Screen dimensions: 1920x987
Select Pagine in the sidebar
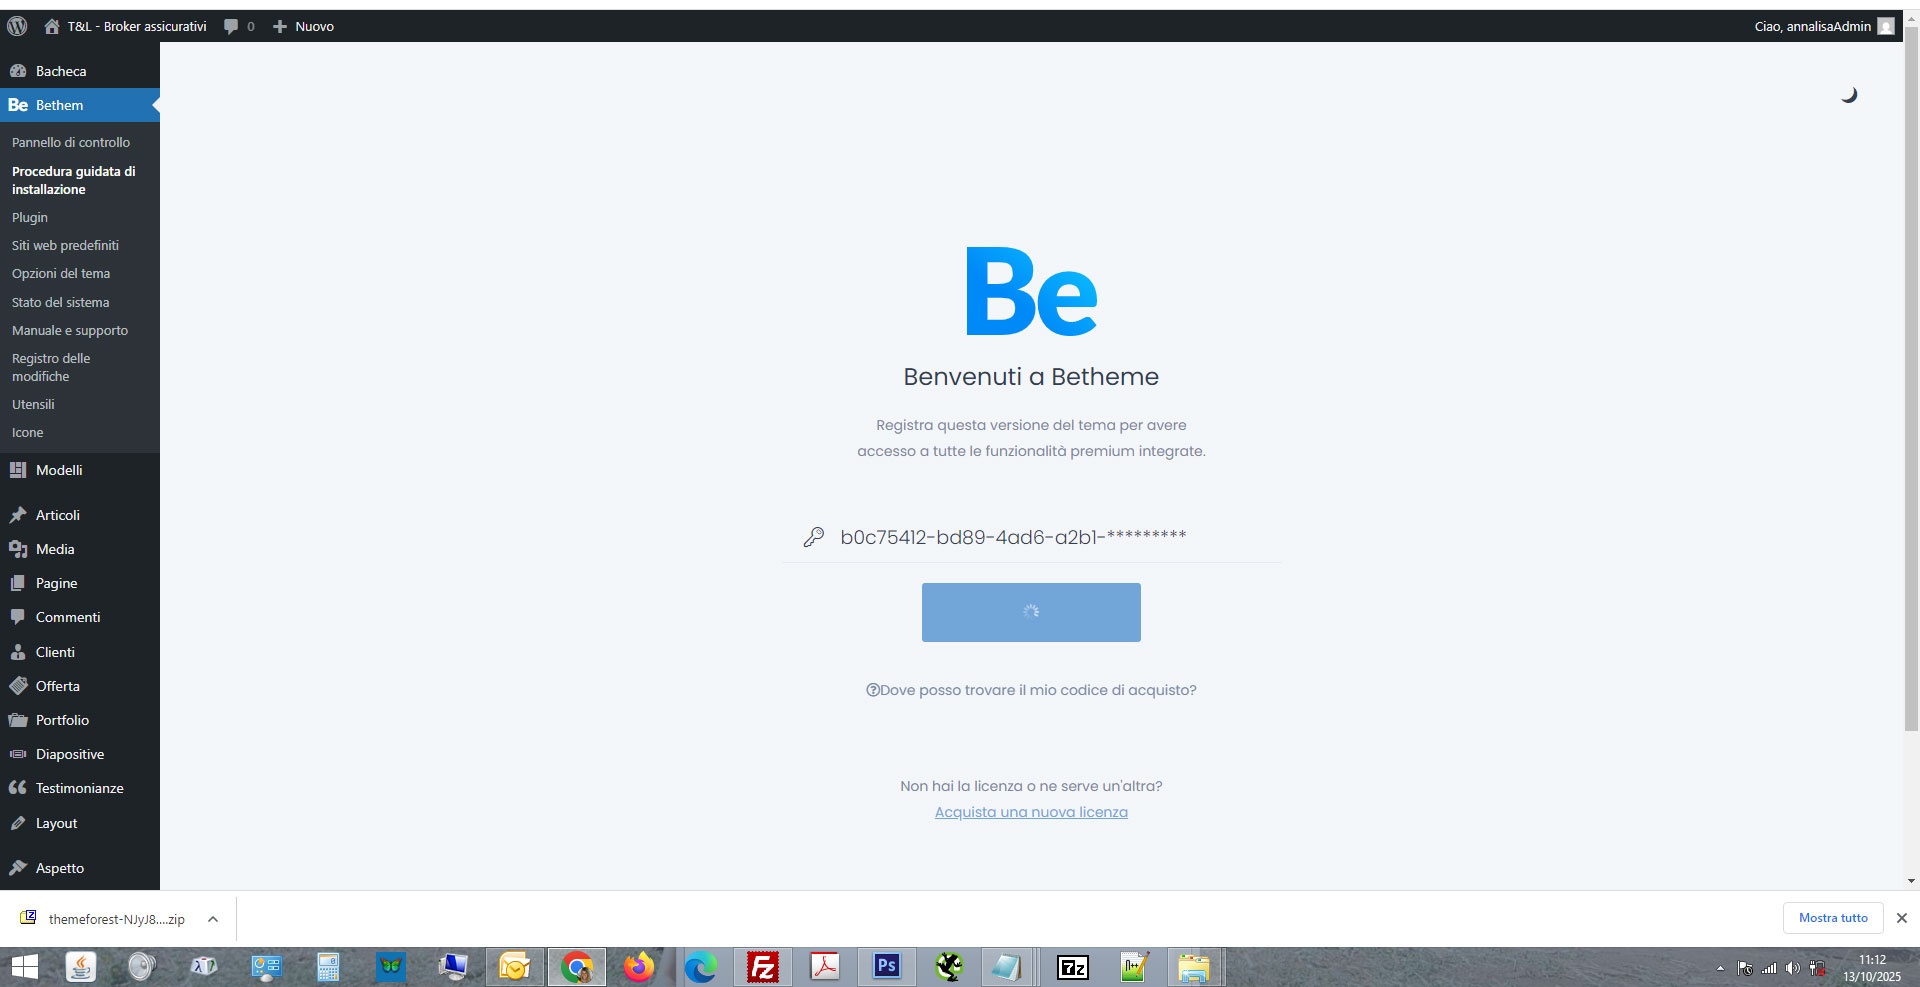pos(56,583)
